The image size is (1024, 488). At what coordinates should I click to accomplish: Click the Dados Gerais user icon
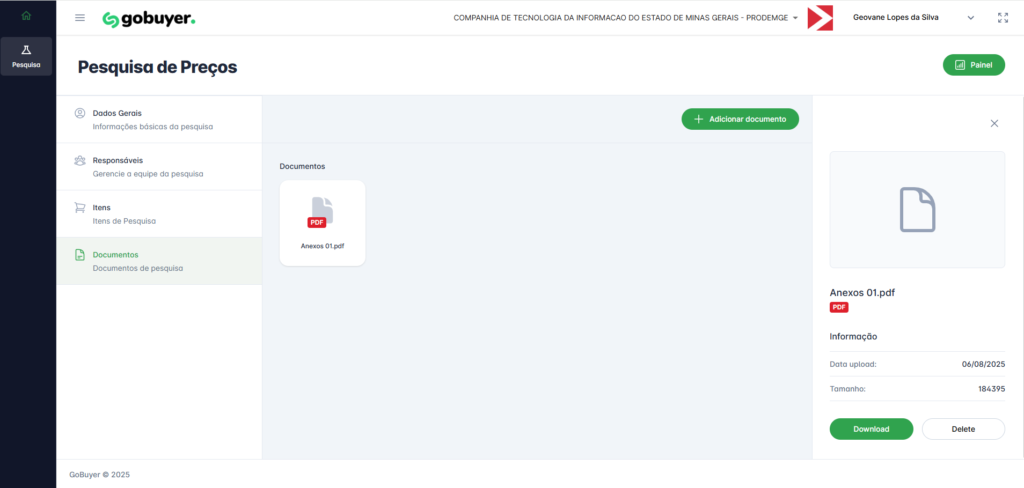(x=80, y=114)
